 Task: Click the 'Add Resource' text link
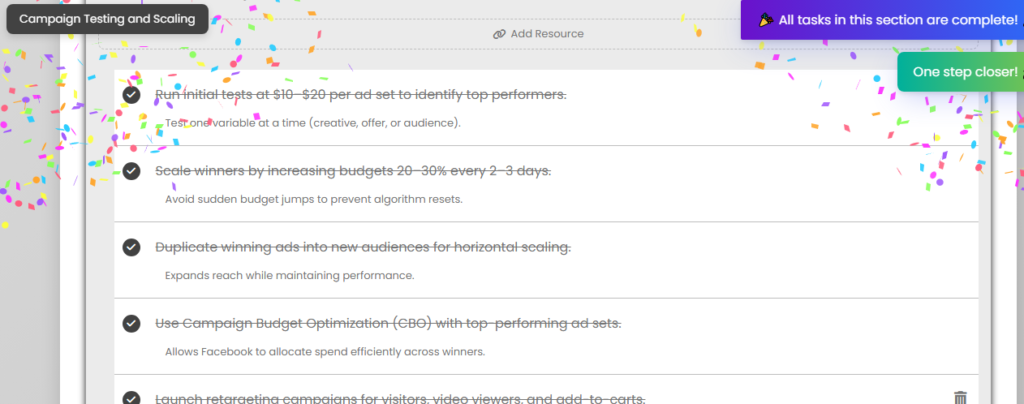(x=547, y=34)
